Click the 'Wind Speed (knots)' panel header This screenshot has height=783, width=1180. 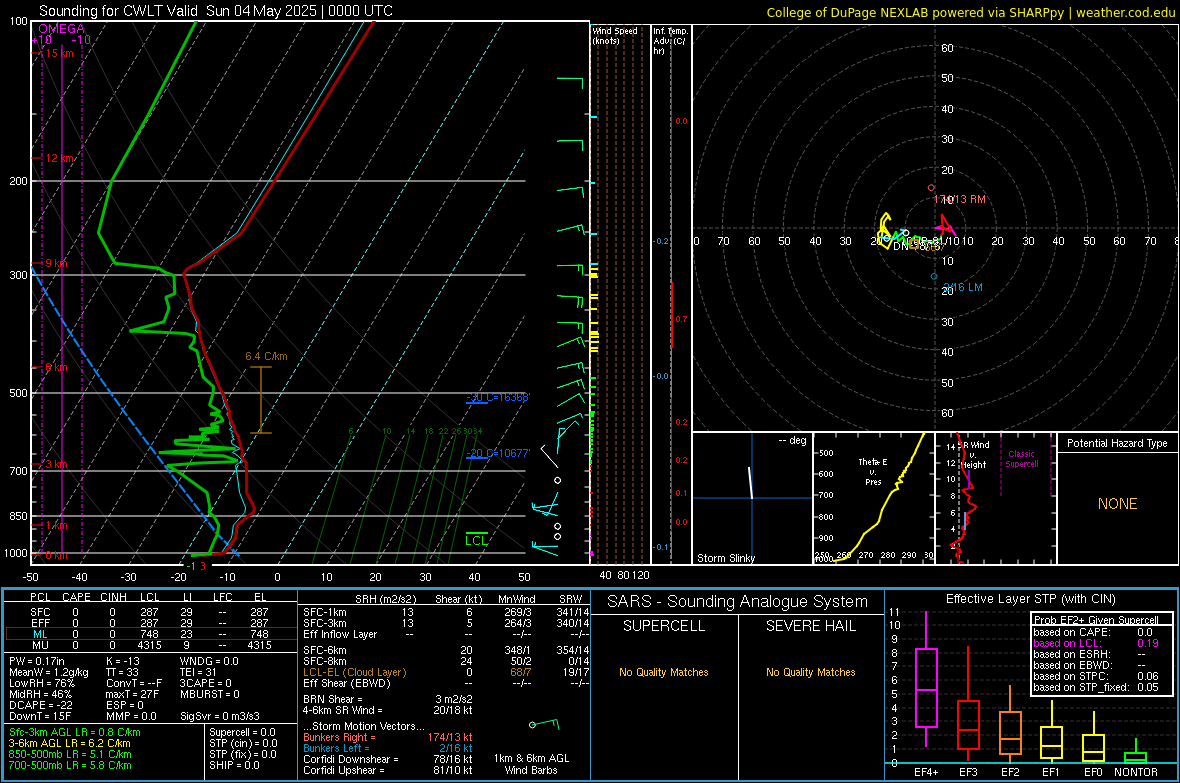coord(615,35)
